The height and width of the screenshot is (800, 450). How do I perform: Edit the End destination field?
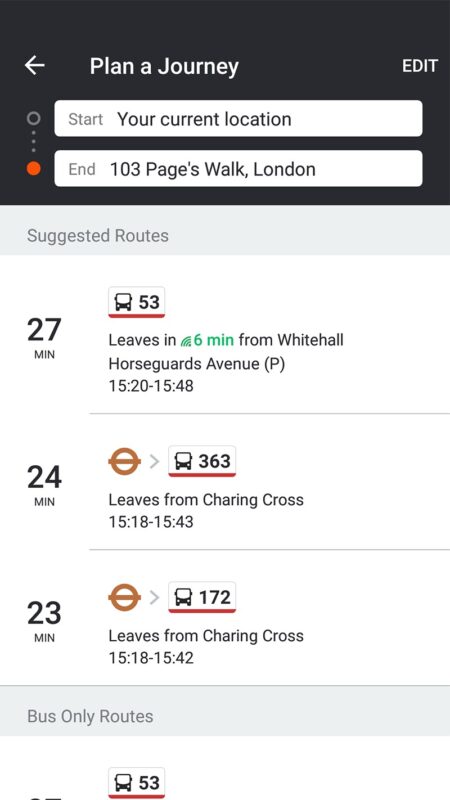[238, 168]
